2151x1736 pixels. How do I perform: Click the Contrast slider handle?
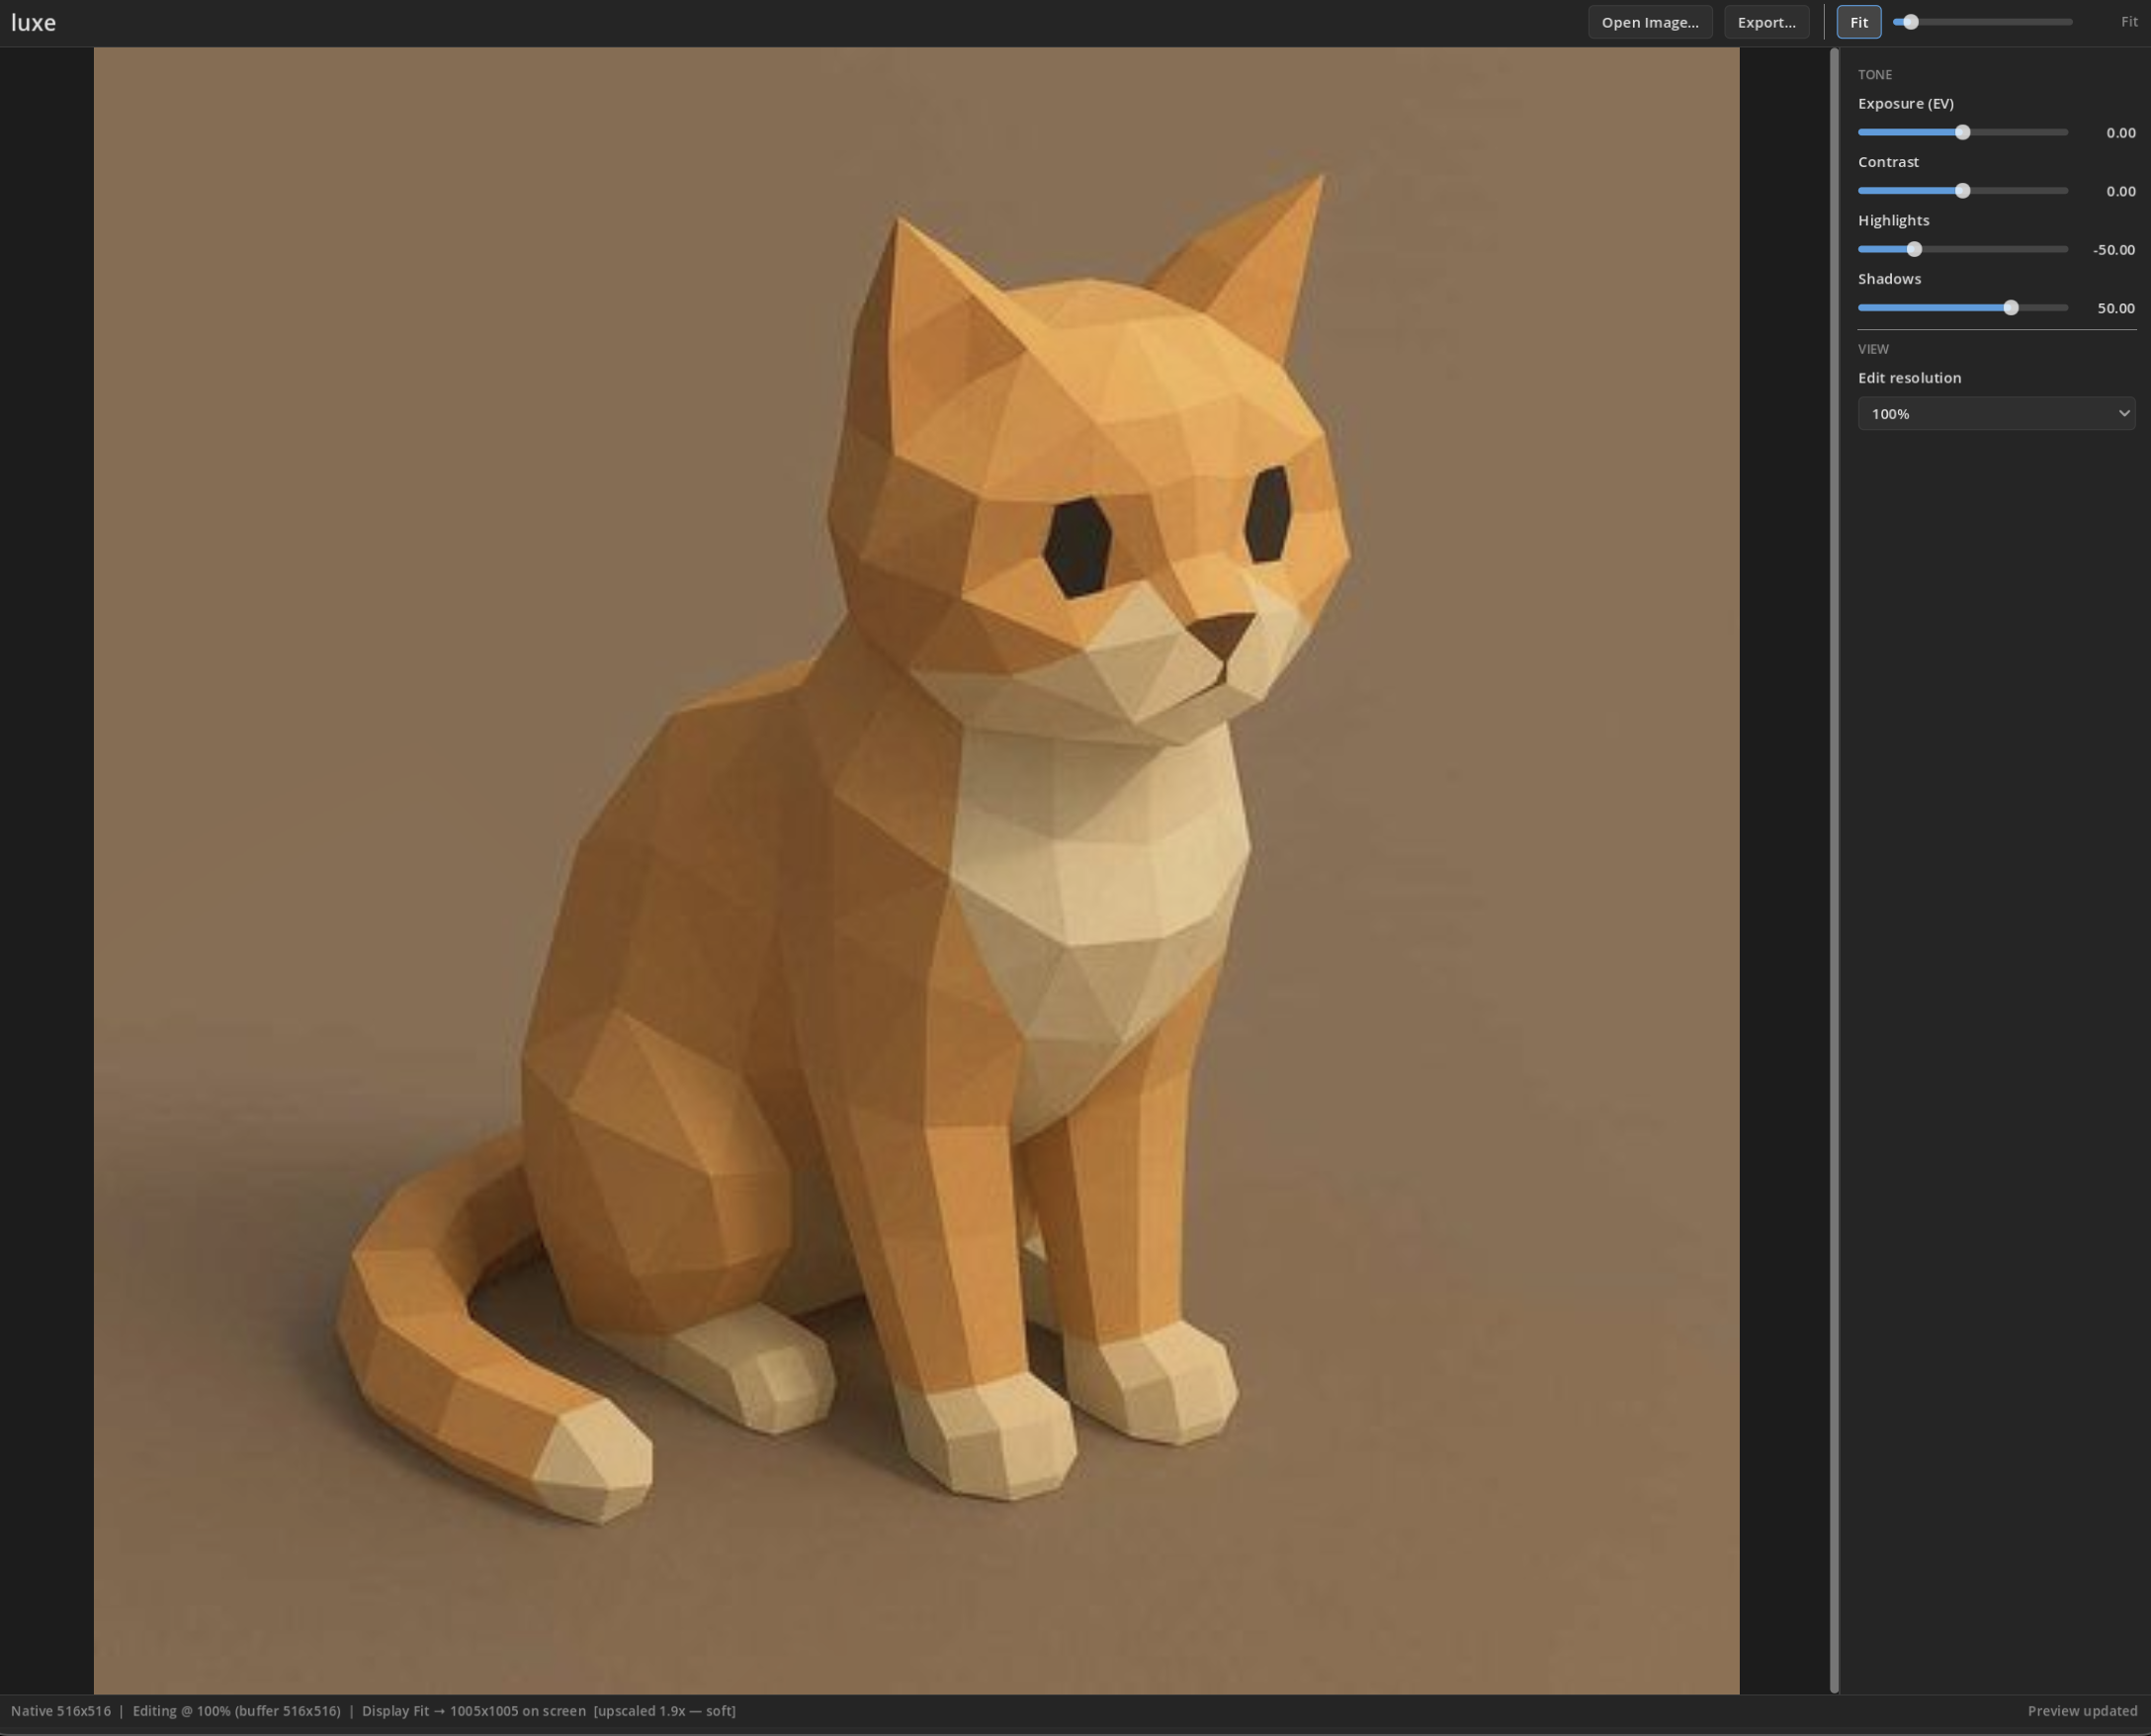click(x=1962, y=191)
